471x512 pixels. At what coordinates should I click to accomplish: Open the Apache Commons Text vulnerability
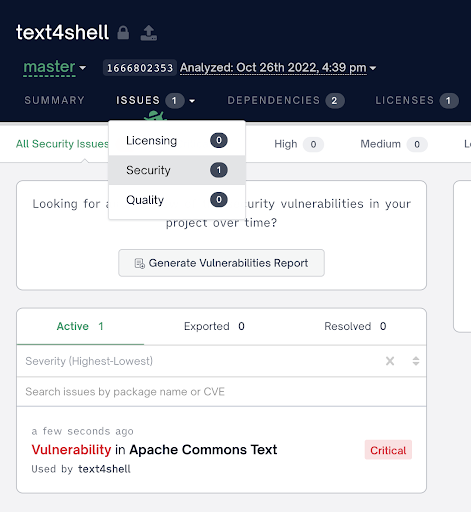coord(154,450)
